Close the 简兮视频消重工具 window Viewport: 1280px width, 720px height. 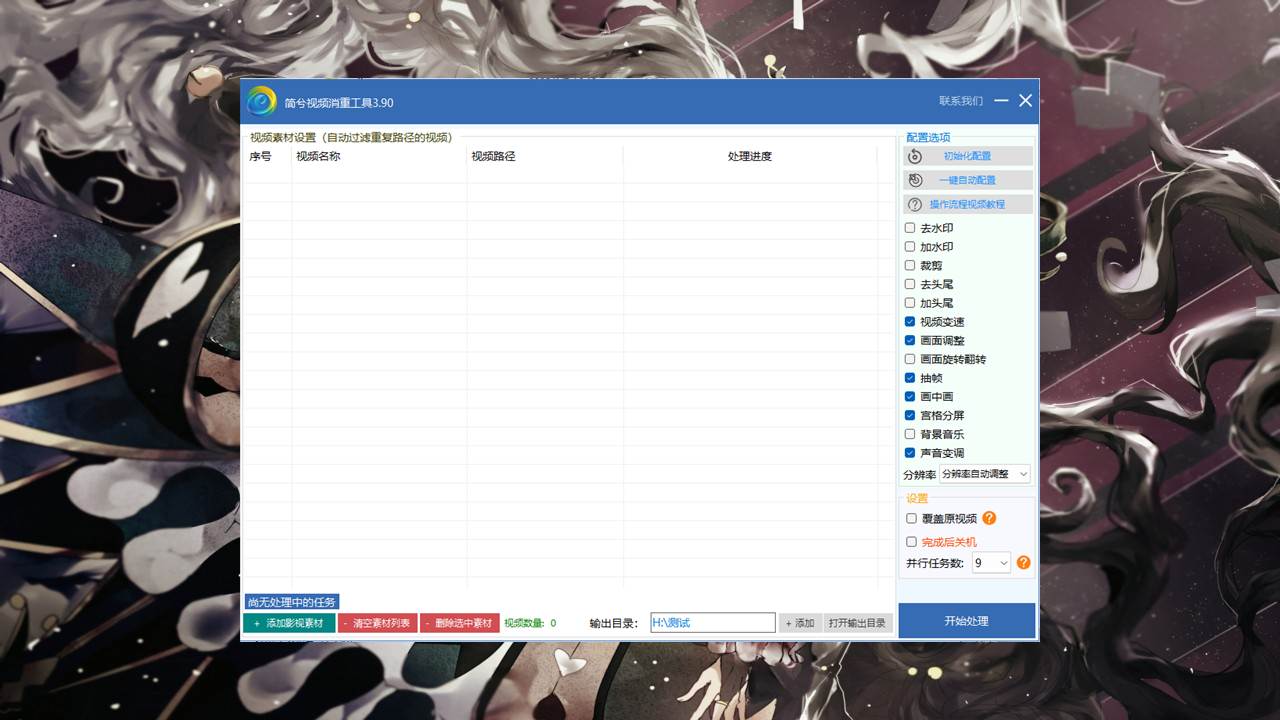coord(1025,101)
